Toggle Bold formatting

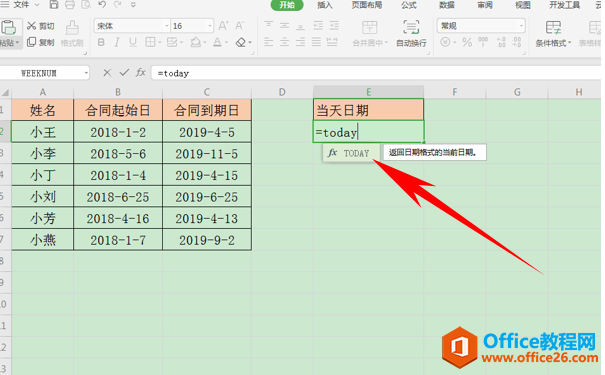[101, 42]
